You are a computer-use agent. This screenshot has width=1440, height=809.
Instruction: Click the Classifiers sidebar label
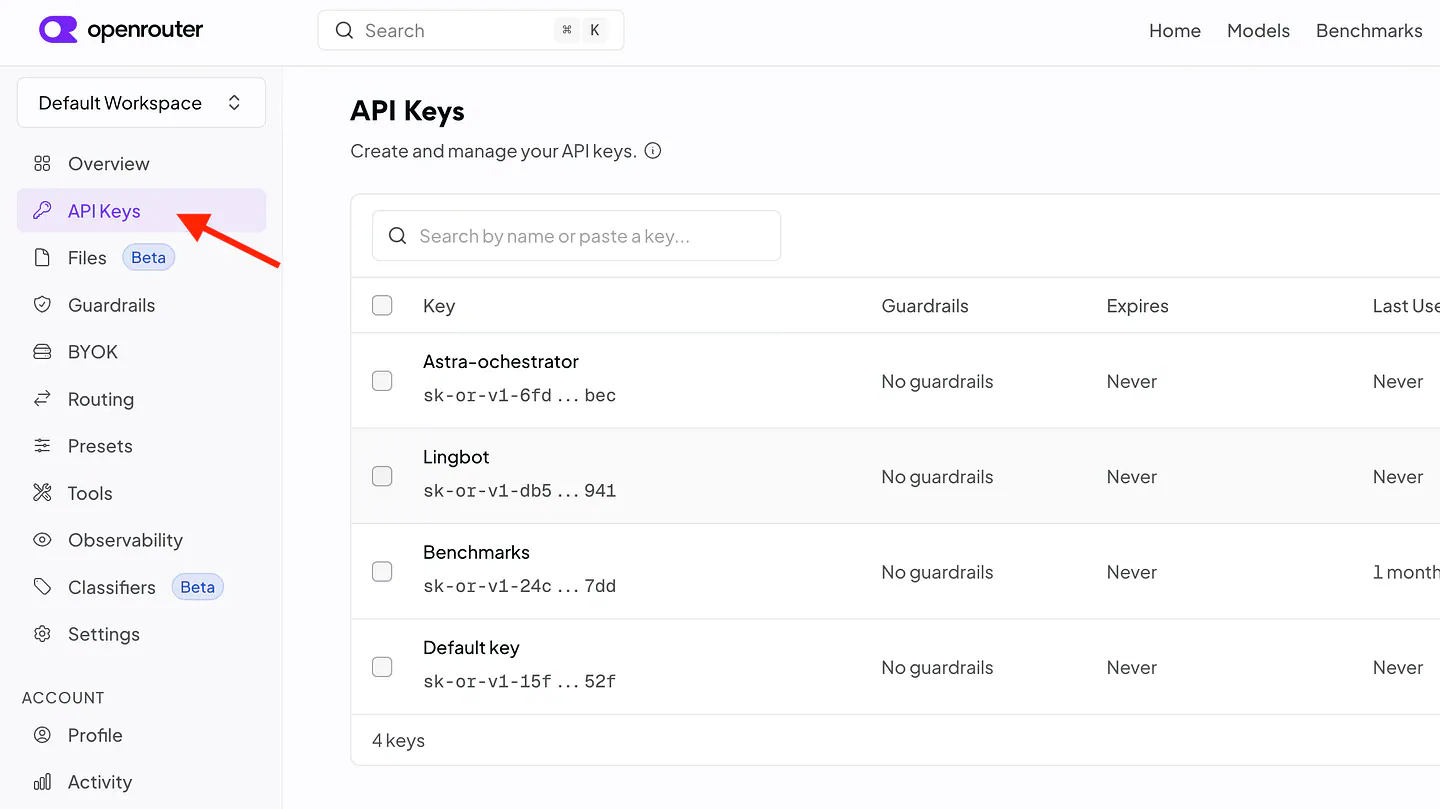[112, 587]
